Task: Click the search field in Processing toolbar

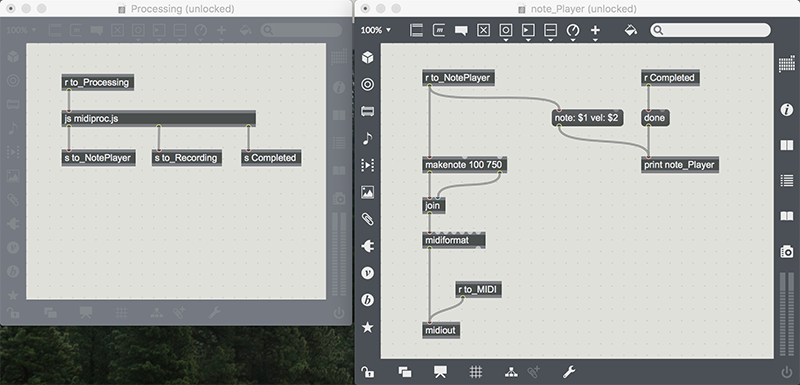Action: 302,31
